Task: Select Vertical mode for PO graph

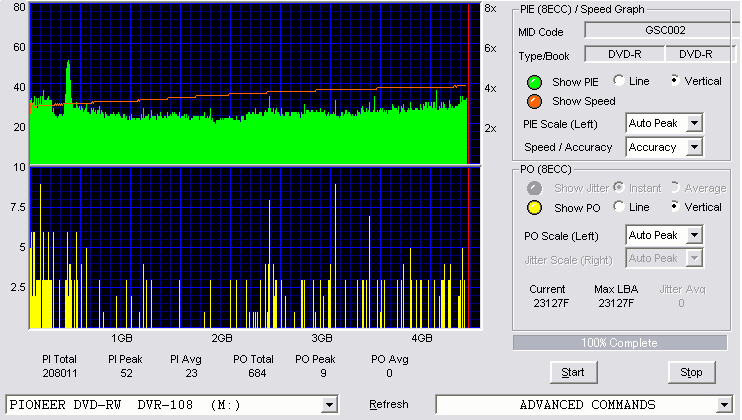Action: pyautogui.click(x=675, y=206)
